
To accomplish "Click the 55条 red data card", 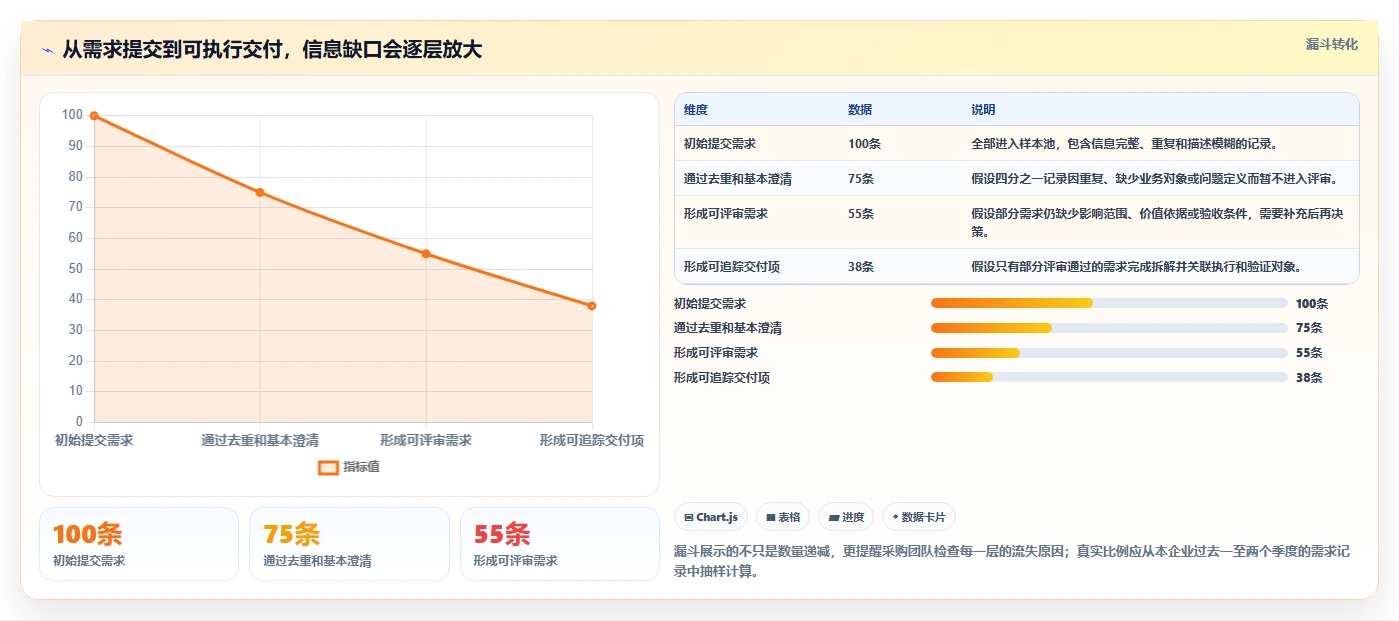I will (x=560, y=544).
